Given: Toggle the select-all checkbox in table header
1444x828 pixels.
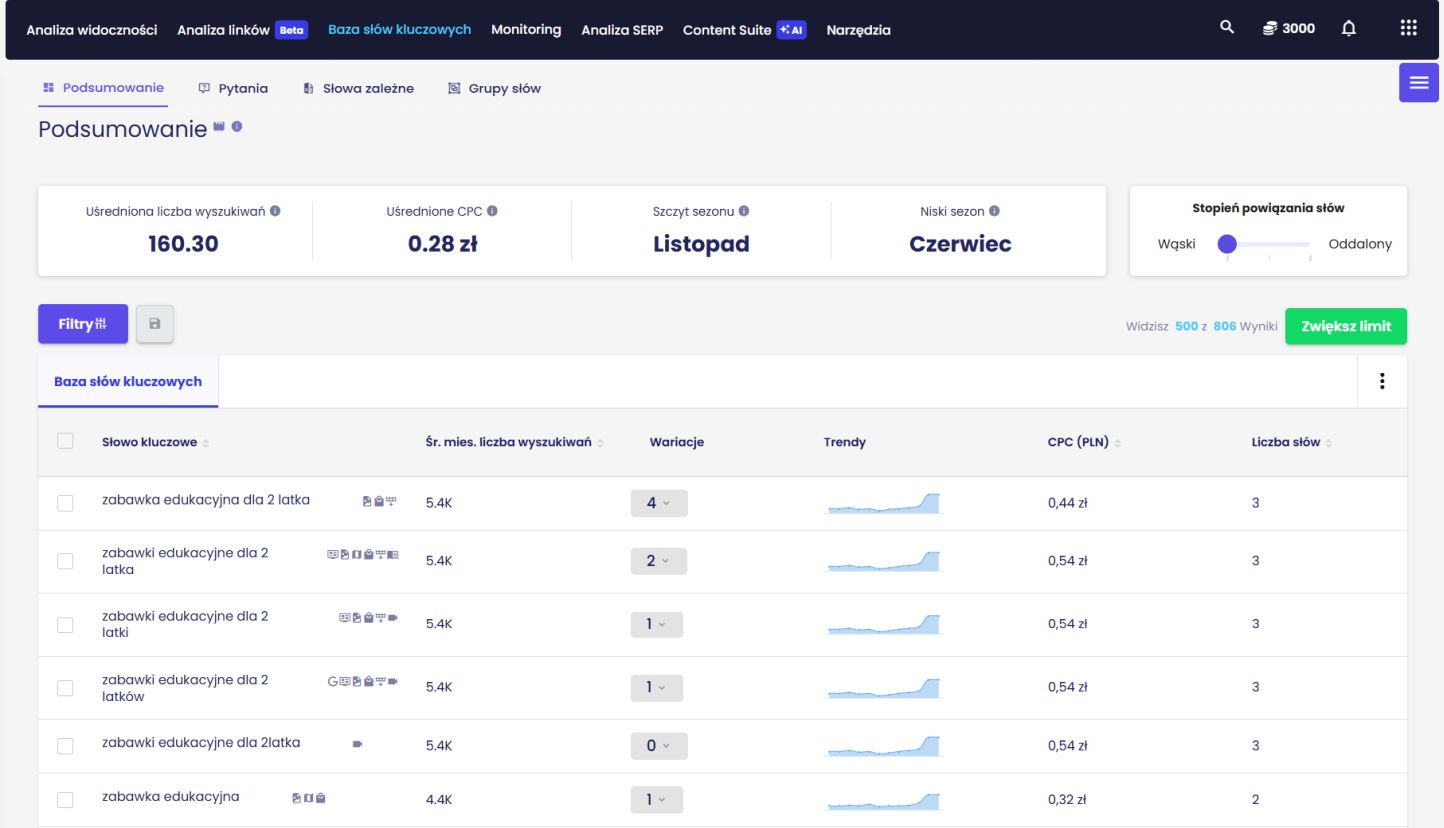Looking at the screenshot, I should coord(65,440).
